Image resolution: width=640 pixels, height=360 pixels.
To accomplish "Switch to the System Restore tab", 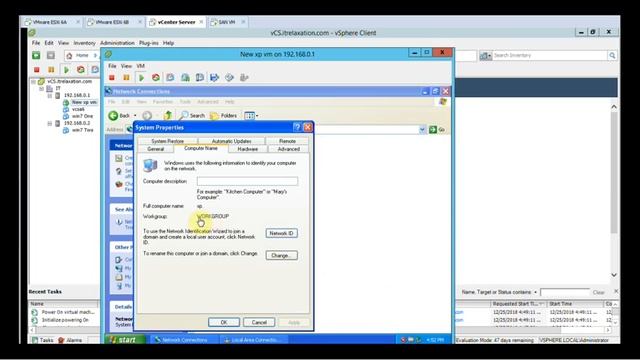I will tap(167, 141).
